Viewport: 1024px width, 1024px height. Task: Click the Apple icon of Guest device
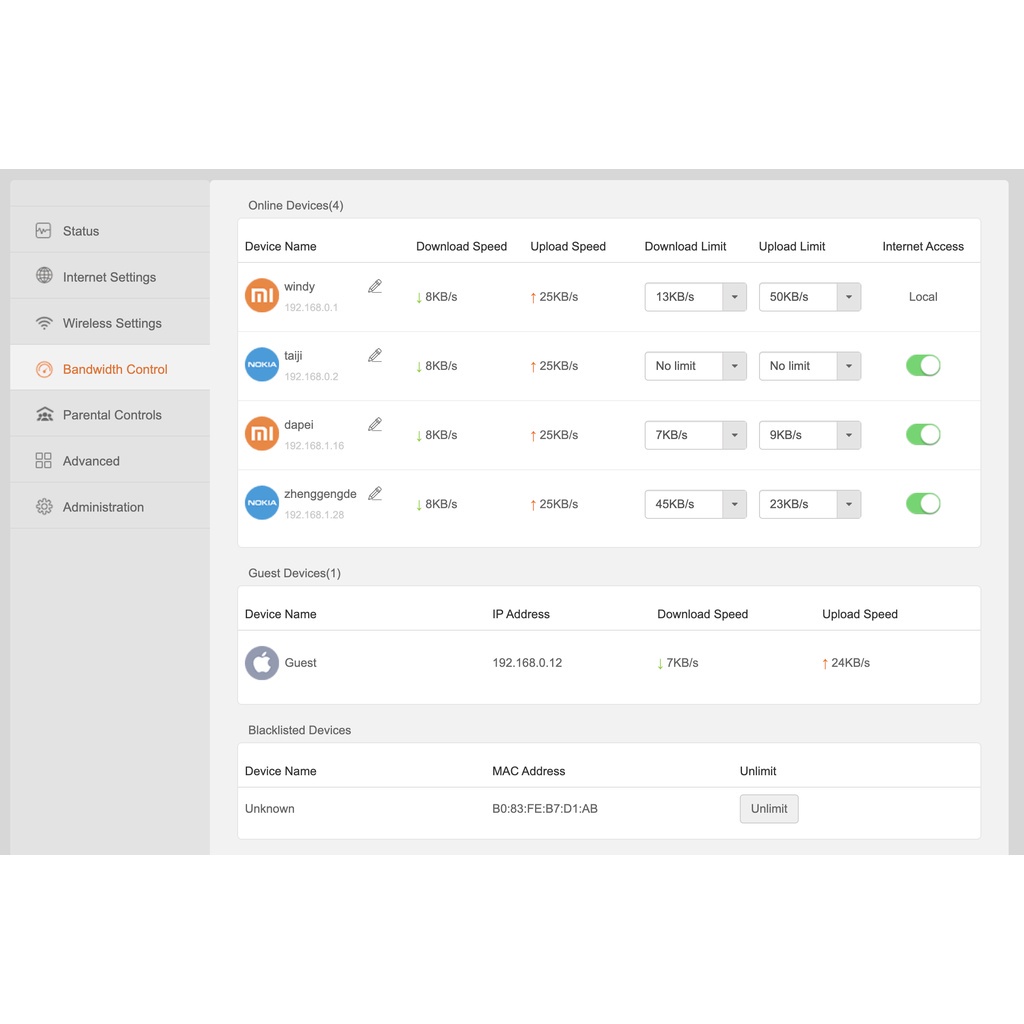point(262,663)
